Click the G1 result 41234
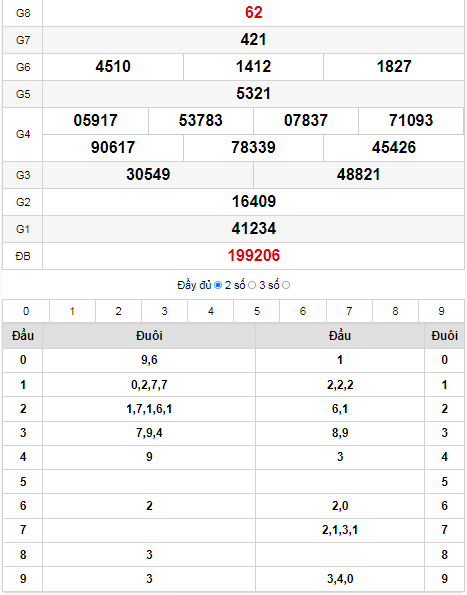This screenshot has height=595, width=467. coord(254,228)
